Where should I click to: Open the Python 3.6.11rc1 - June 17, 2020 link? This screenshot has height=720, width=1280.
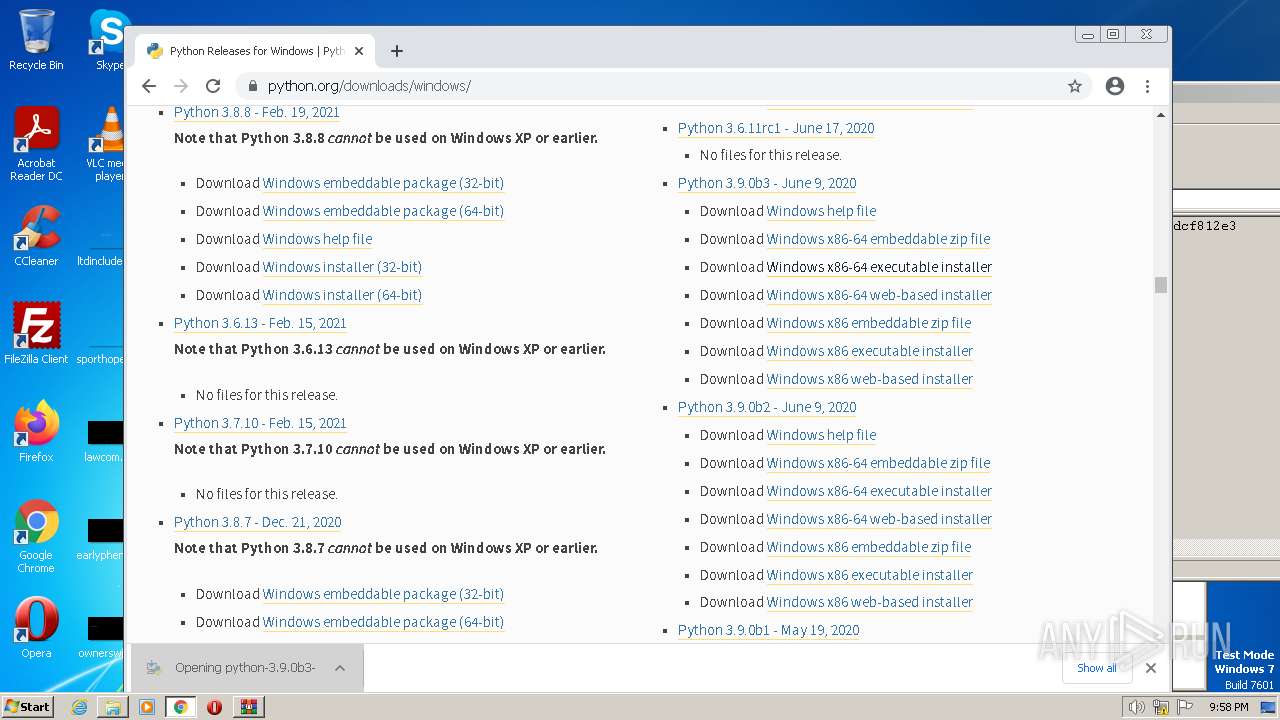coord(776,128)
